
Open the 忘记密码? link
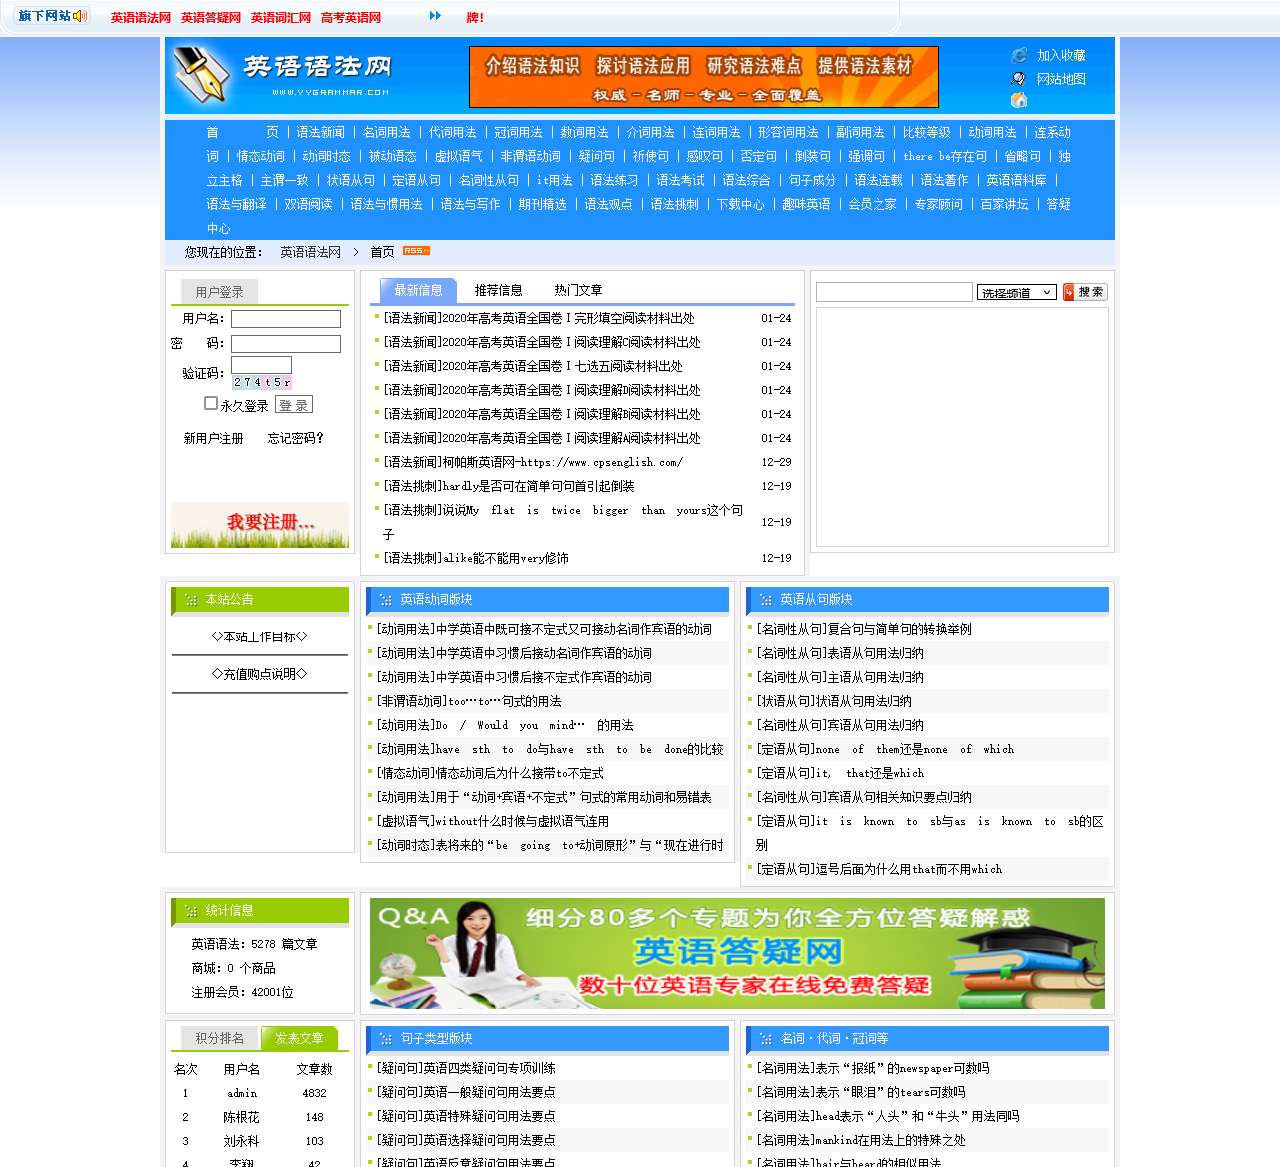pyautogui.click(x=296, y=438)
